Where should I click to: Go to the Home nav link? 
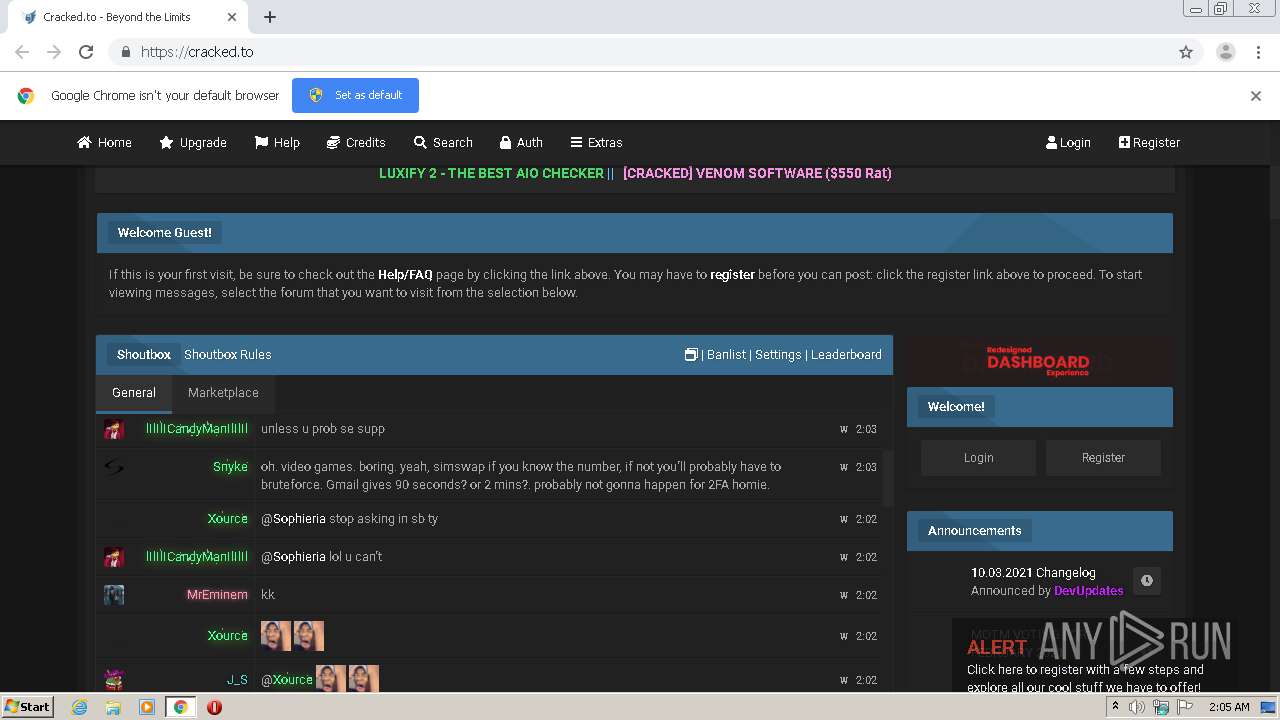104,142
